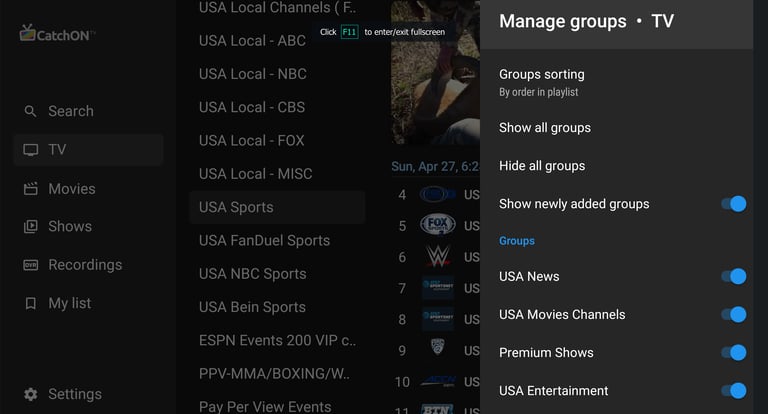Click the Sun, Apr 27 date header

point(435,167)
